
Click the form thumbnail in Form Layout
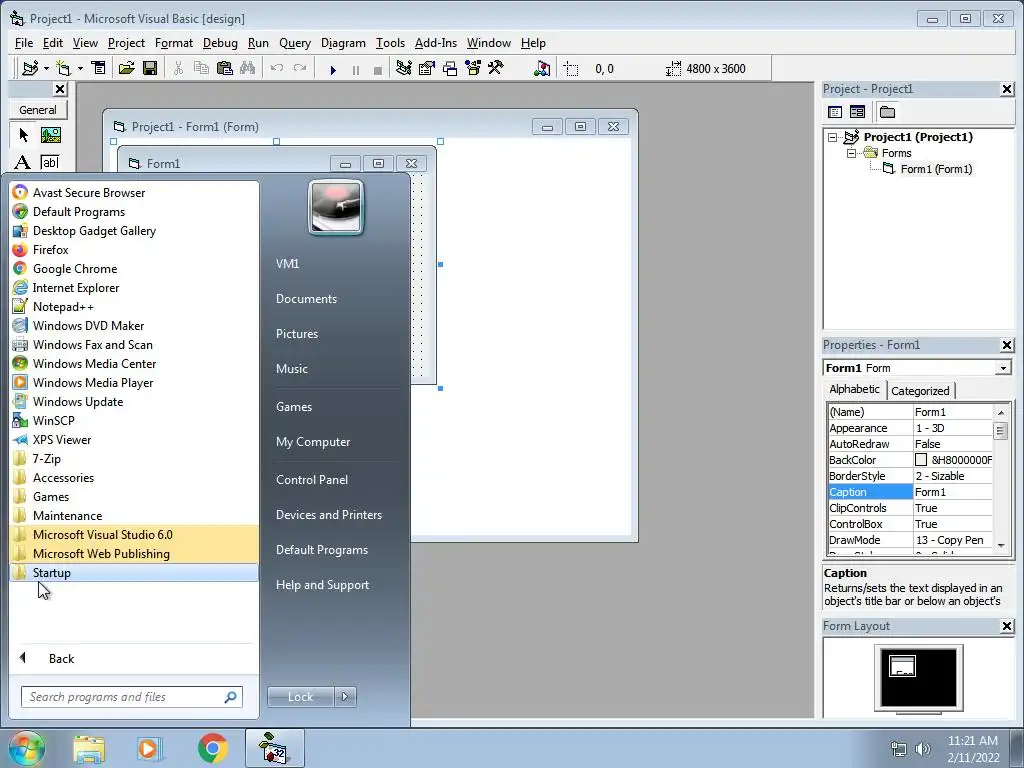(x=902, y=666)
